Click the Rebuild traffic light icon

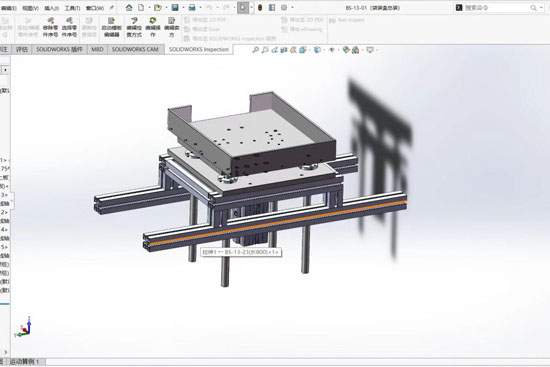[x=260, y=7]
